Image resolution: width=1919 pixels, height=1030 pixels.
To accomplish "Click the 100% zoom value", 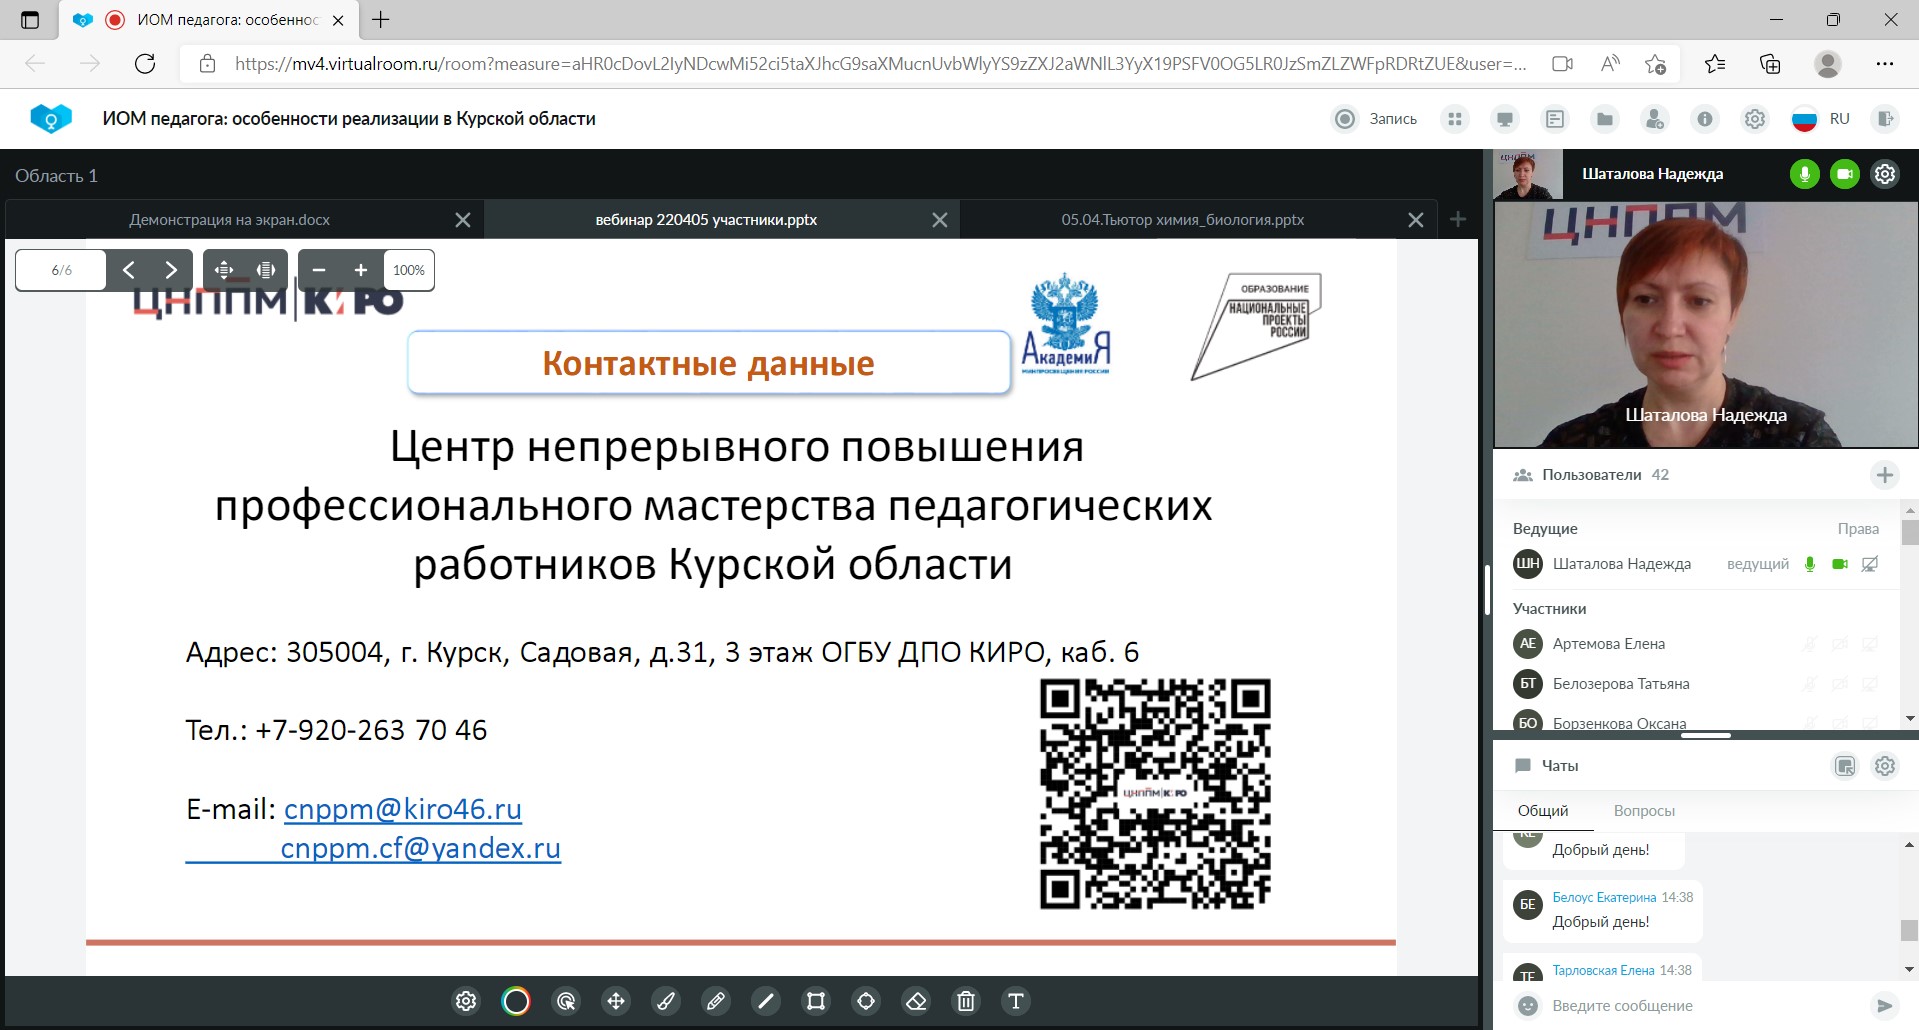I will (409, 270).
